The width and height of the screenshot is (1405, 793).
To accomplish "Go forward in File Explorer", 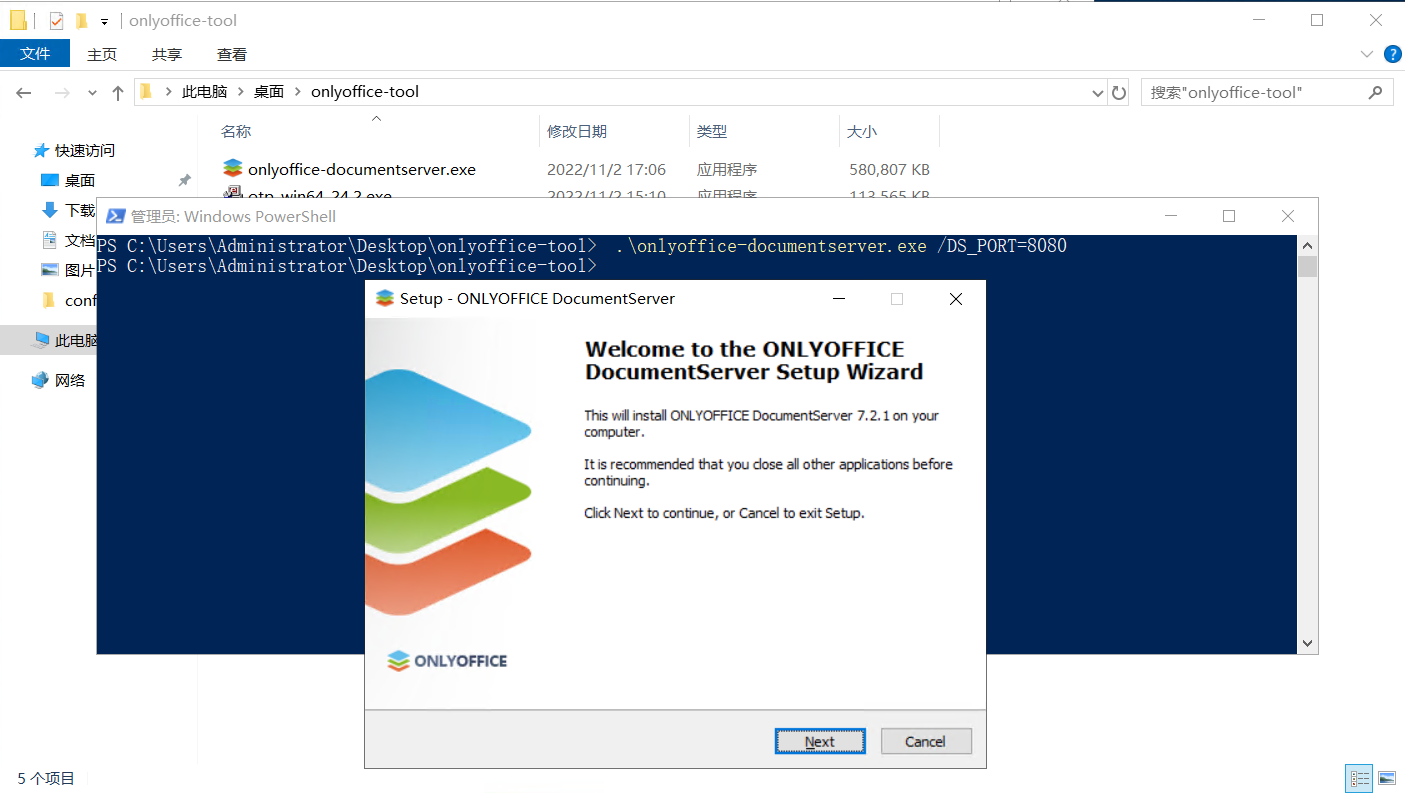I will click(62, 92).
